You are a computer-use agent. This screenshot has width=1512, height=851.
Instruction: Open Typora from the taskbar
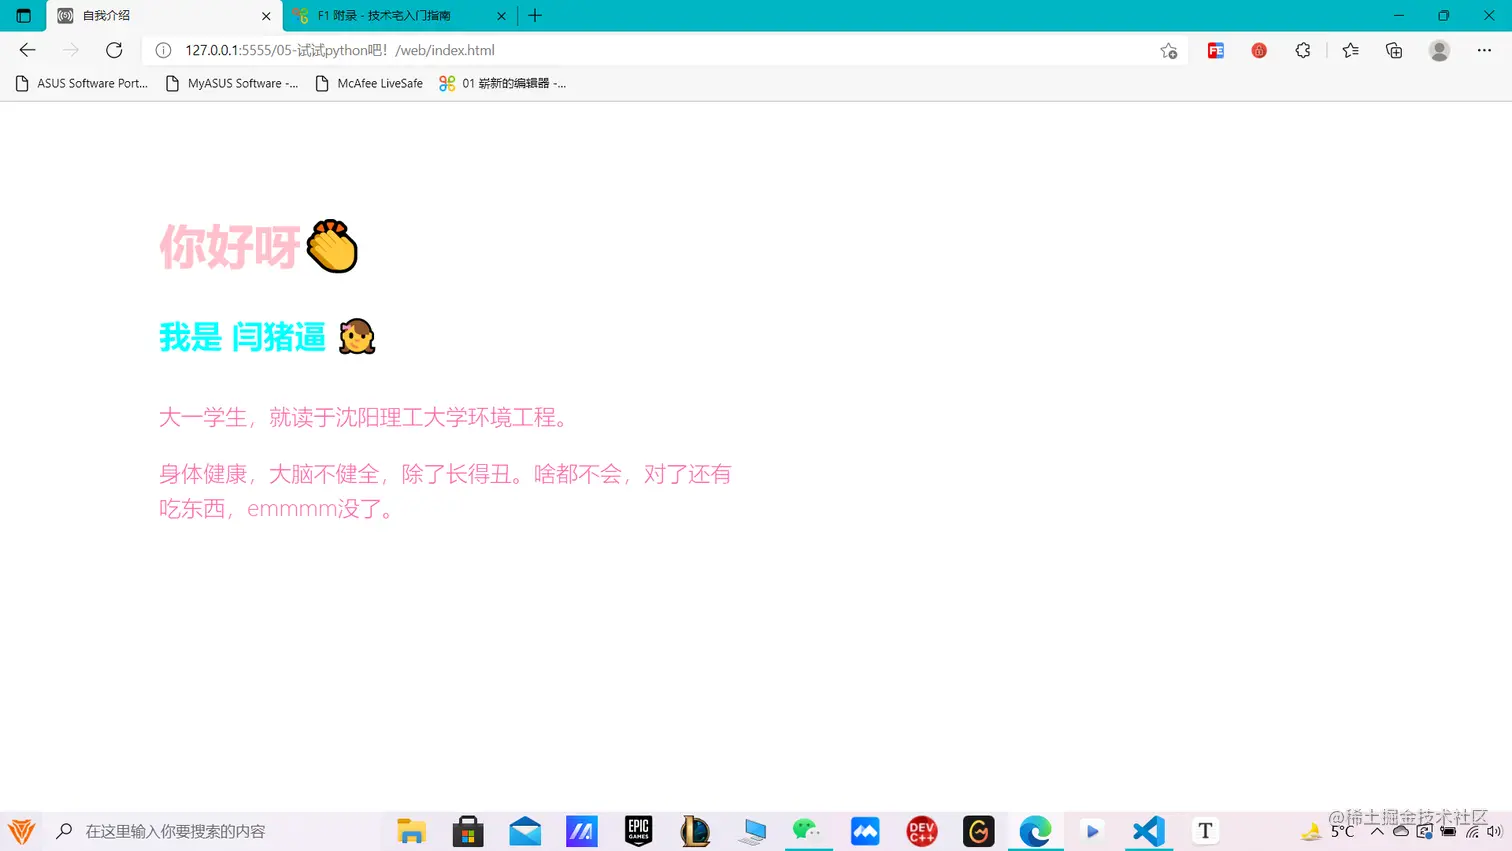point(1205,831)
